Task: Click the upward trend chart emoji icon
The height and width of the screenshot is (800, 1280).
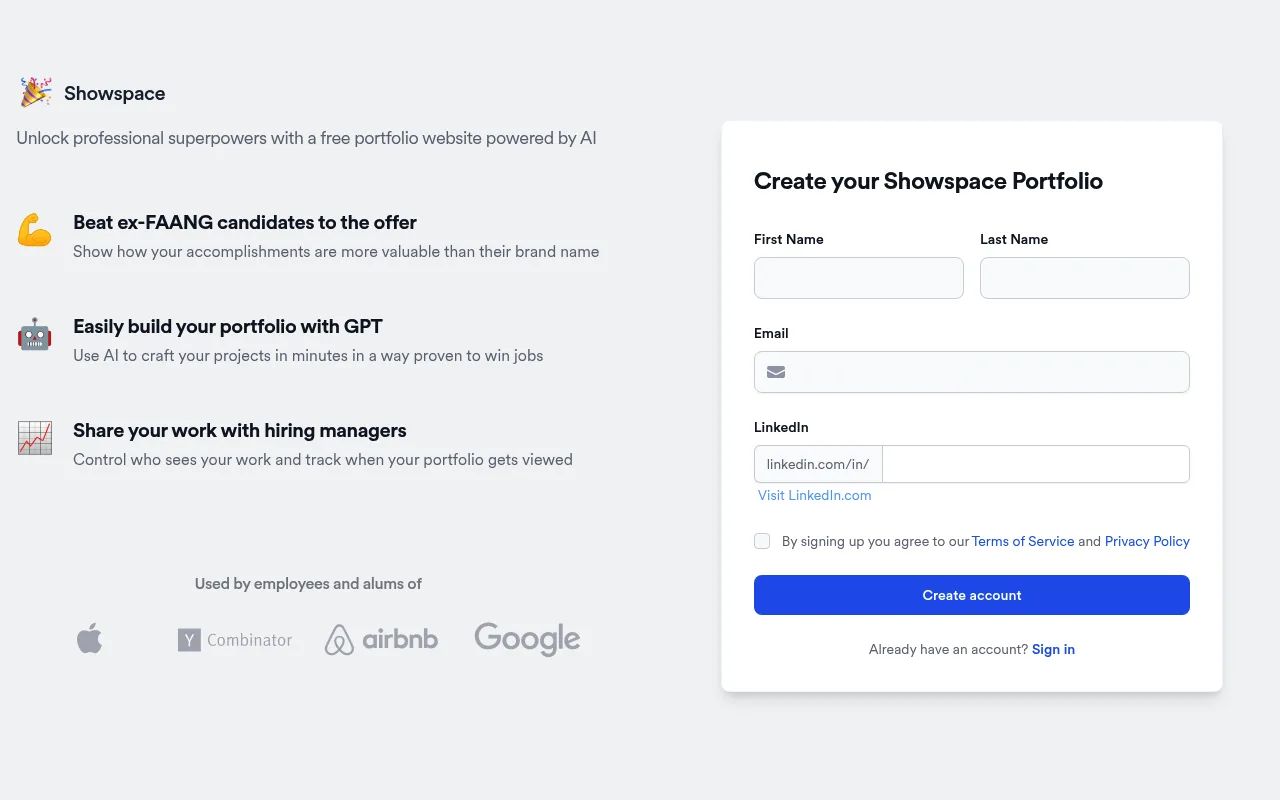Action: [35, 438]
